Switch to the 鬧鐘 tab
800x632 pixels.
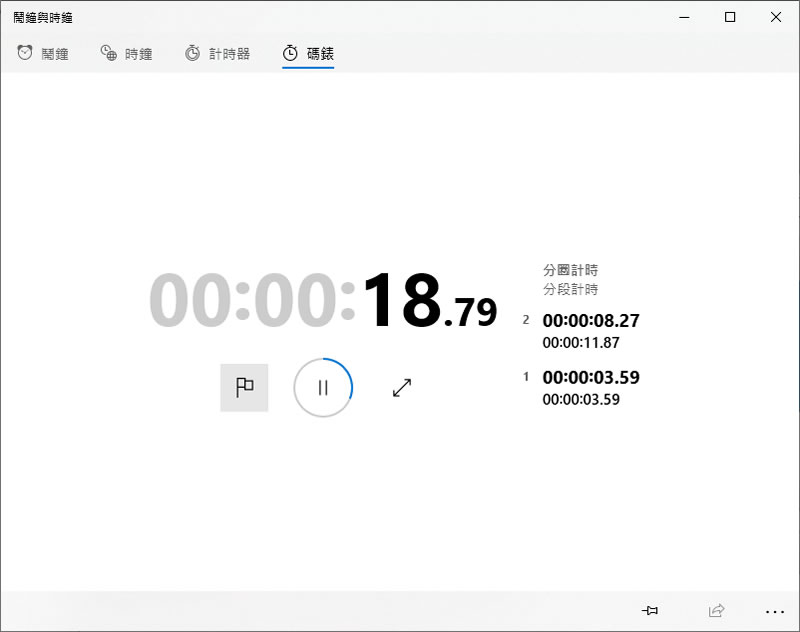[x=43, y=54]
